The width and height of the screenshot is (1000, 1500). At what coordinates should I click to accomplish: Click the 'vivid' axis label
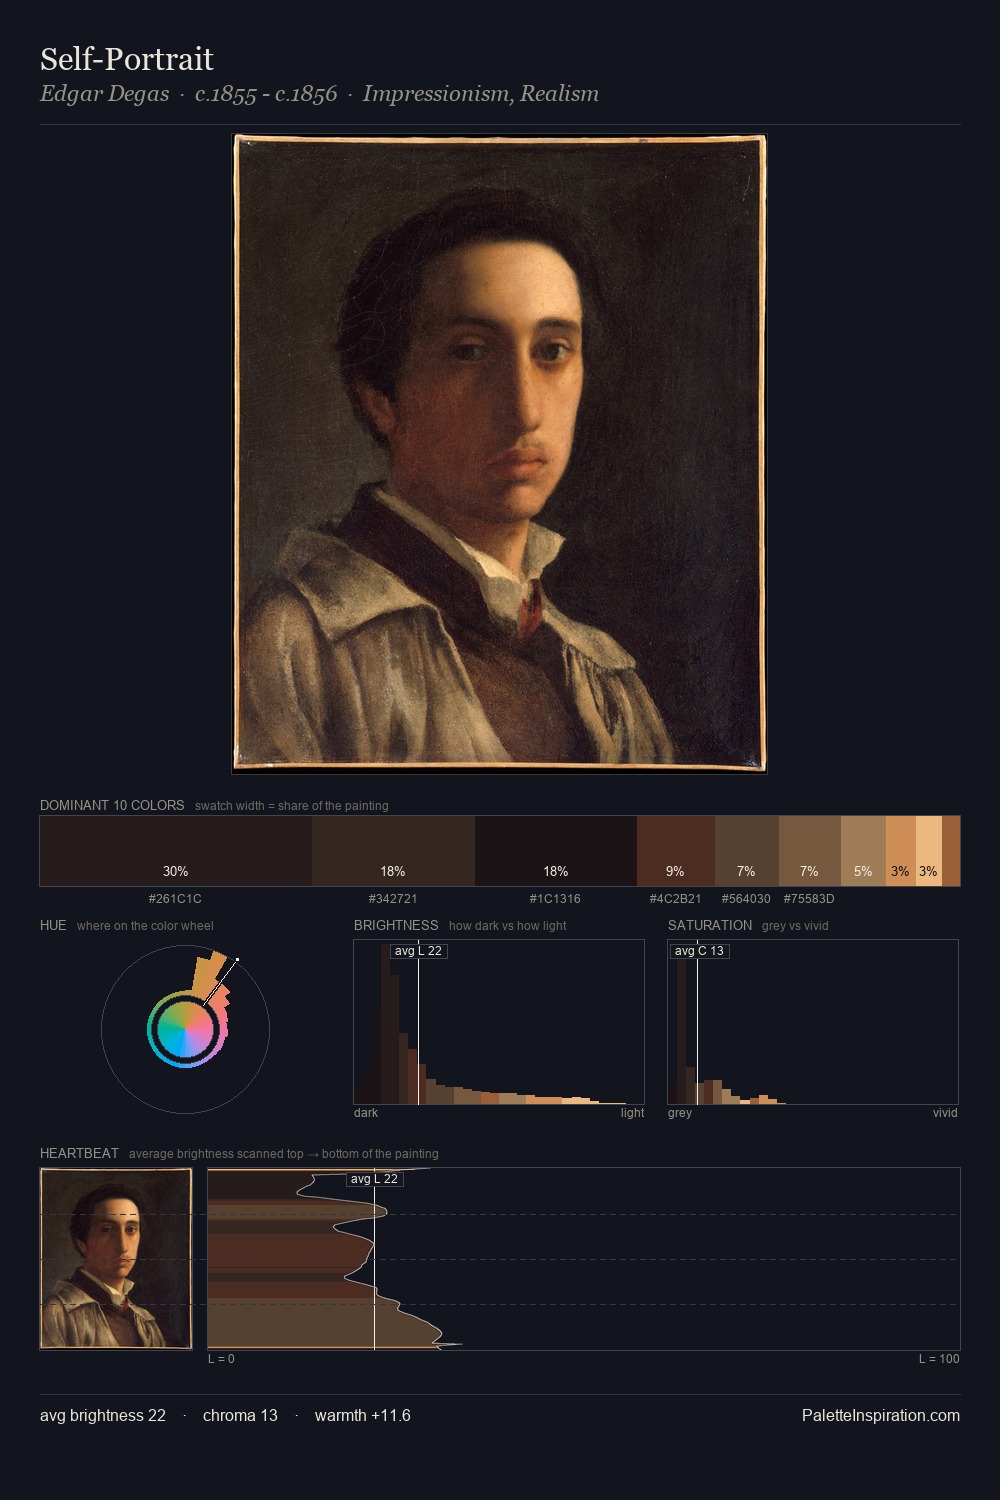[x=945, y=1113]
